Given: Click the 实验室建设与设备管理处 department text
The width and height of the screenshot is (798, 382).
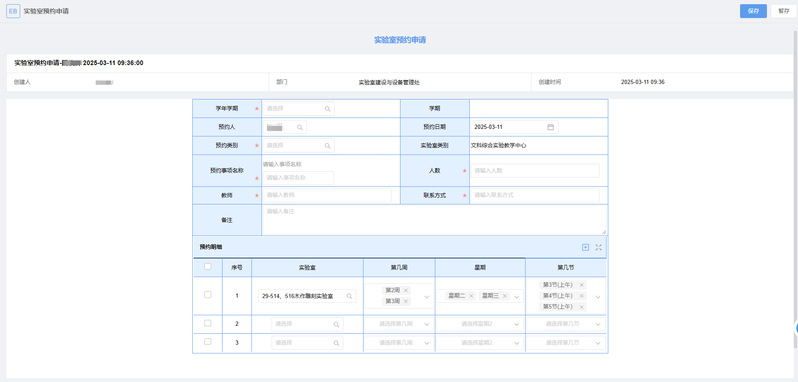Looking at the screenshot, I should [x=389, y=82].
